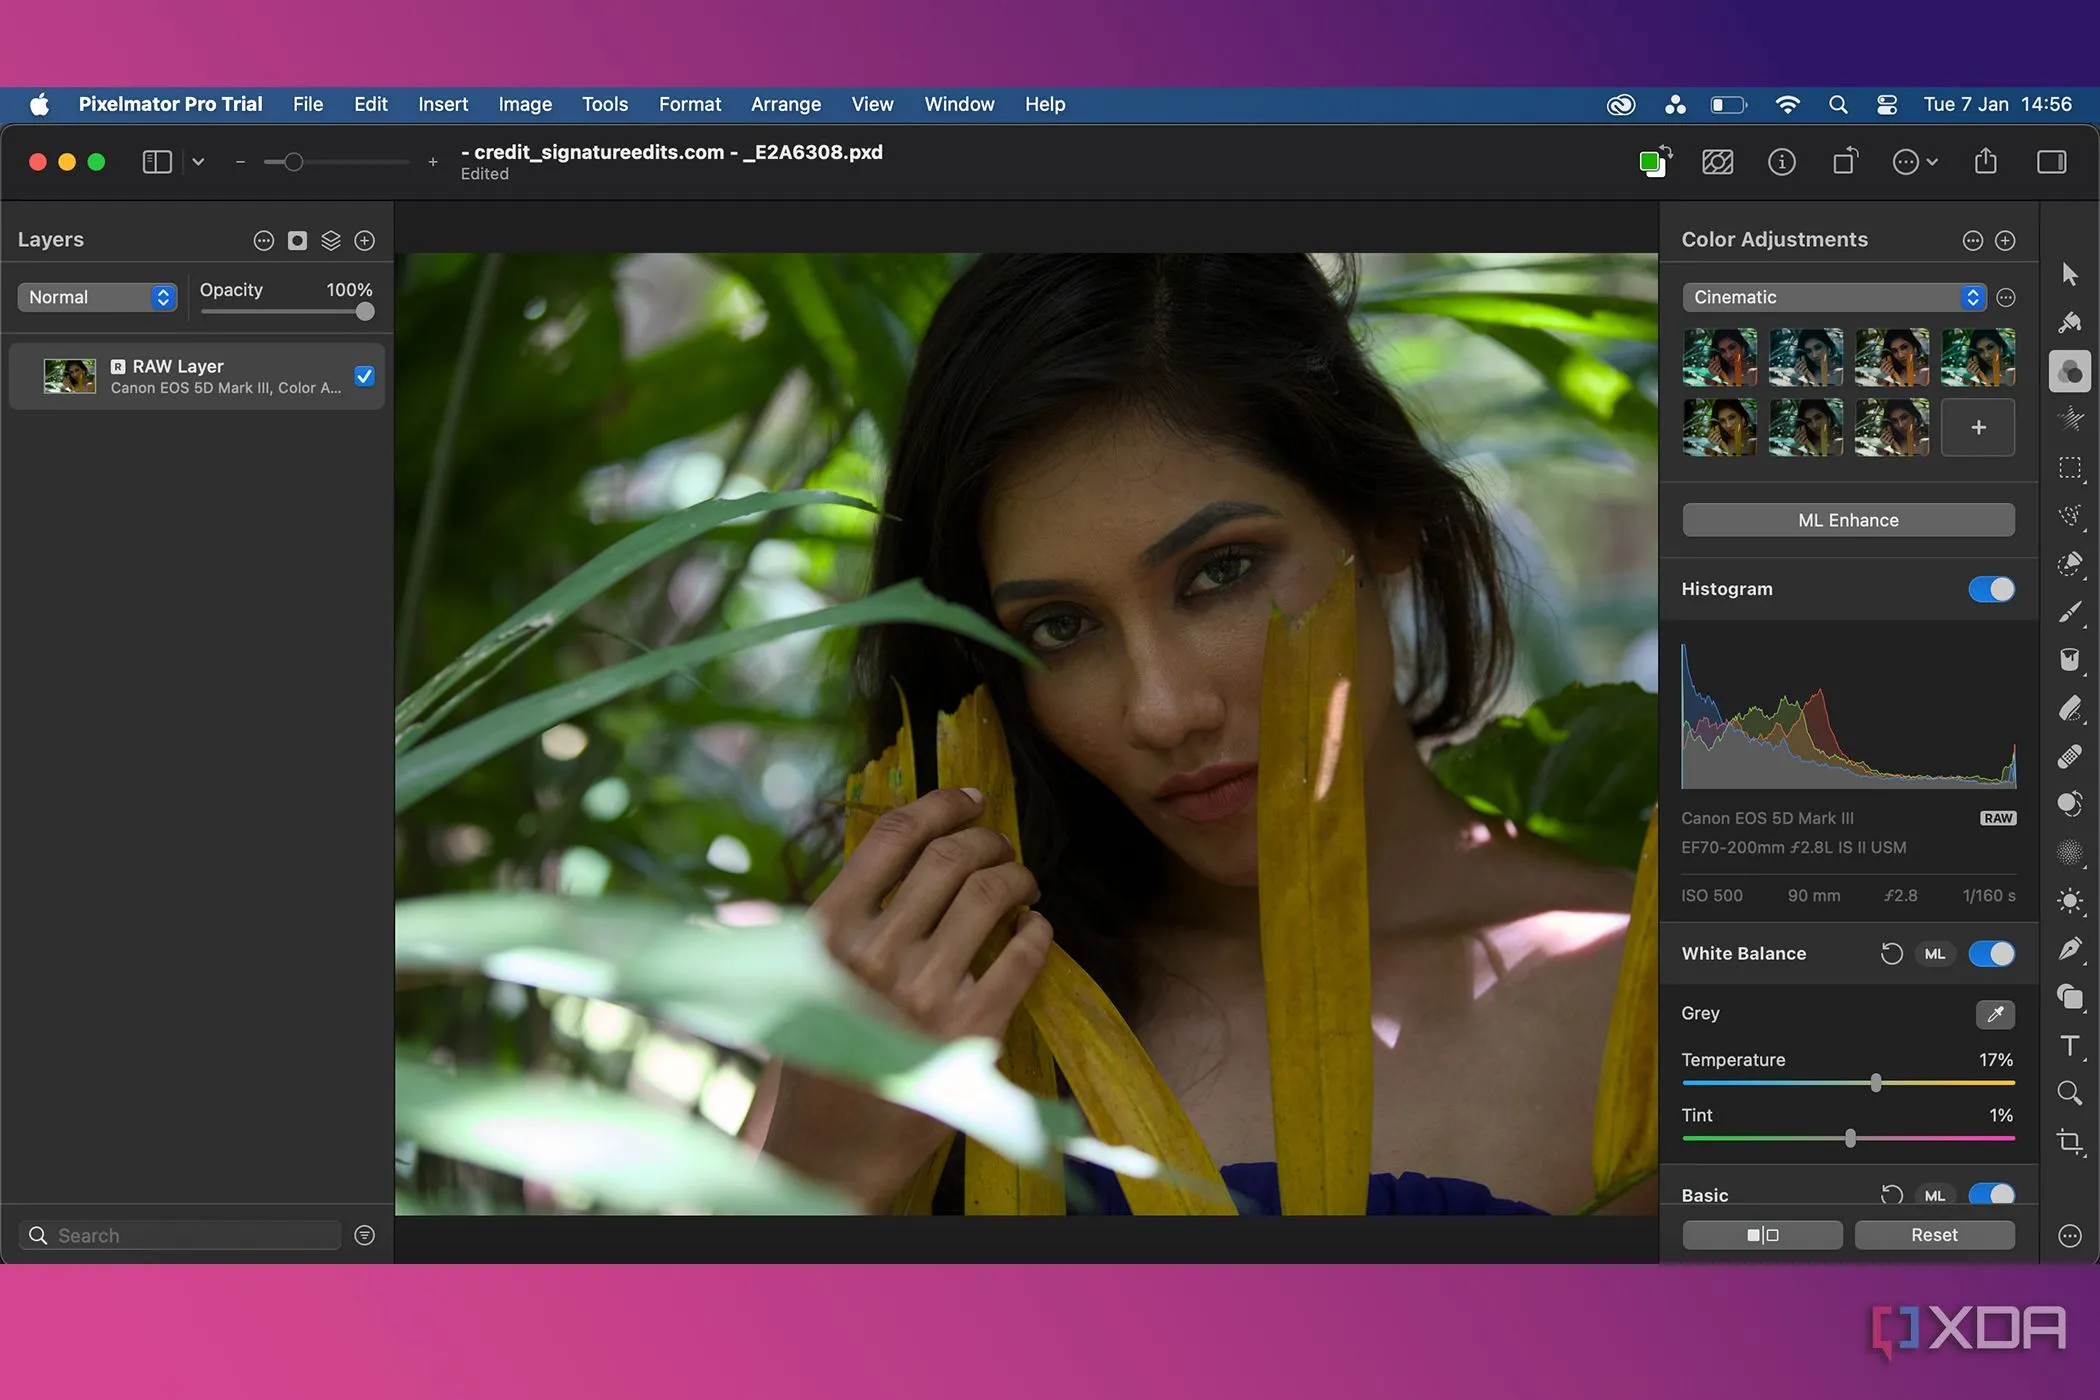Open the Arrange menu
Viewport: 2100px width, 1400px height.
(786, 104)
